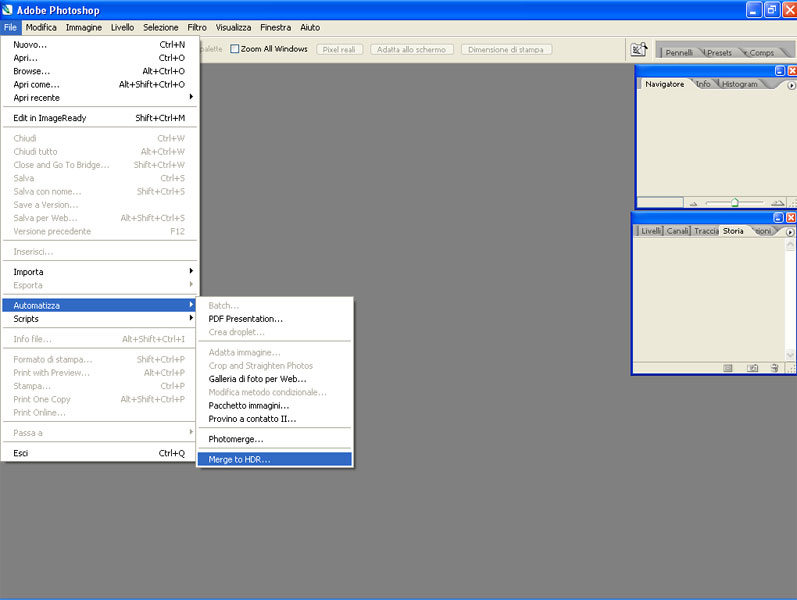The height and width of the screenshot is (600, 797).
Task: Click the History new snapshot camera icon
Action: [752, 368]
